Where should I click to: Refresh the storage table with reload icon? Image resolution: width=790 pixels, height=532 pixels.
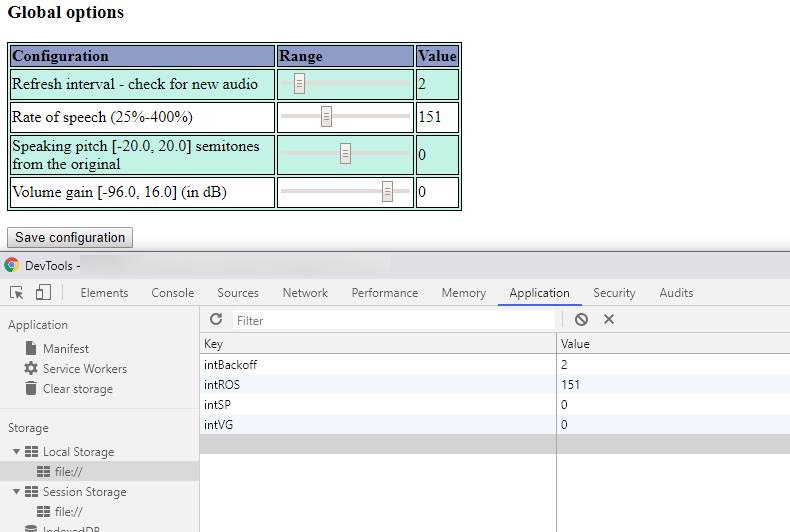(216, 319)
